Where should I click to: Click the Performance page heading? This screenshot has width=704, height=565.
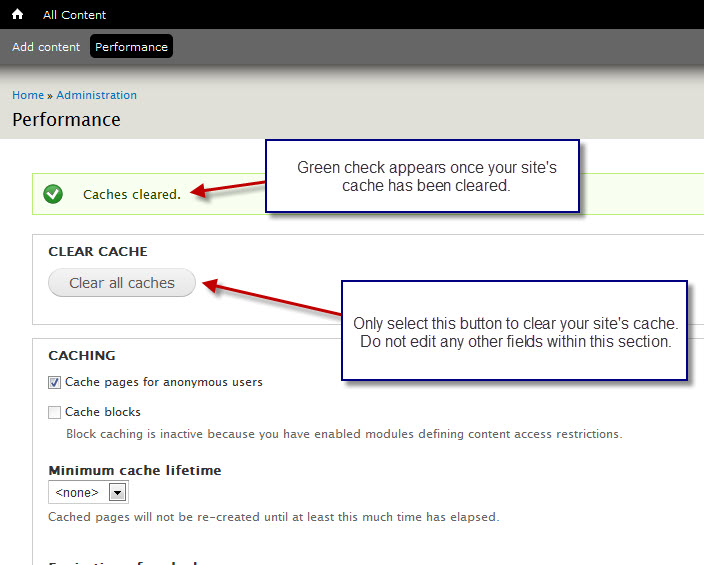click(x=66, y=120)
